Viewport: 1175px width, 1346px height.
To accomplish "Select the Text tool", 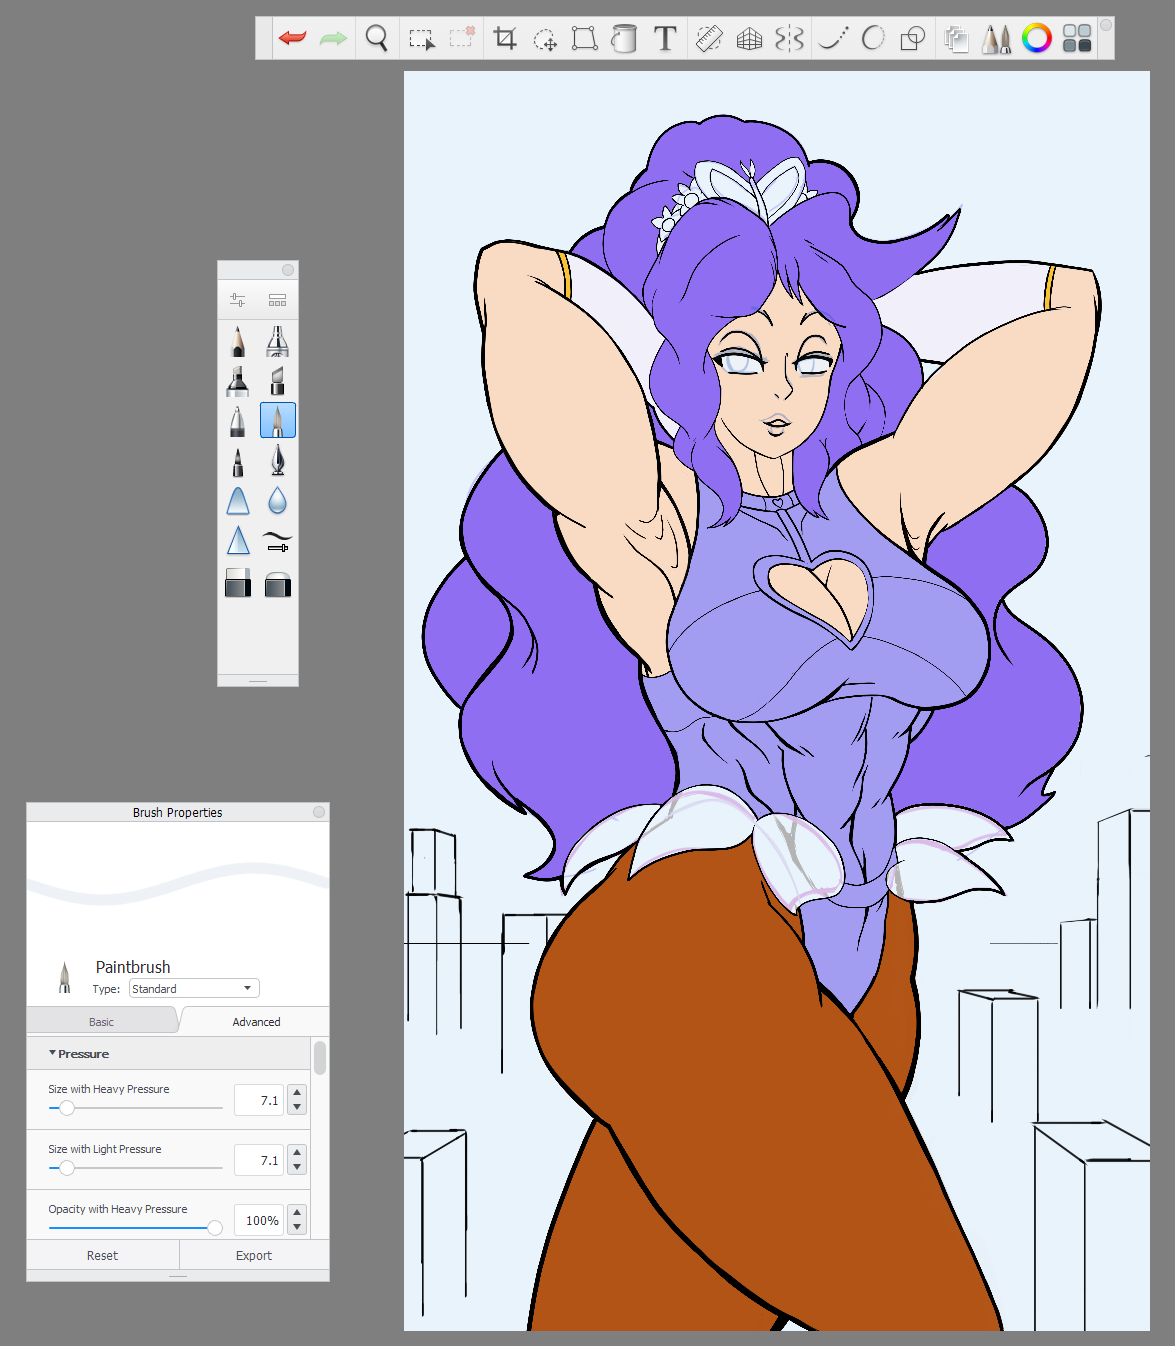I will 665,38.
